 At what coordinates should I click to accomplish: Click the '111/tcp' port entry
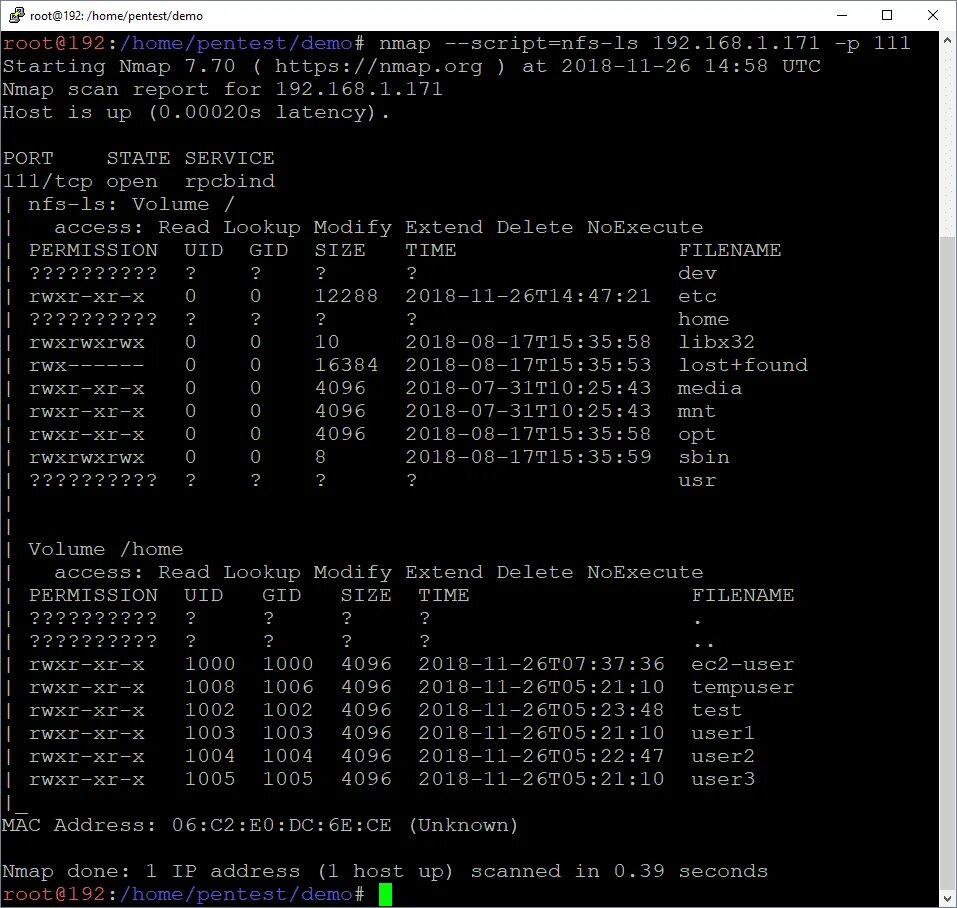[x=48, y=182]
